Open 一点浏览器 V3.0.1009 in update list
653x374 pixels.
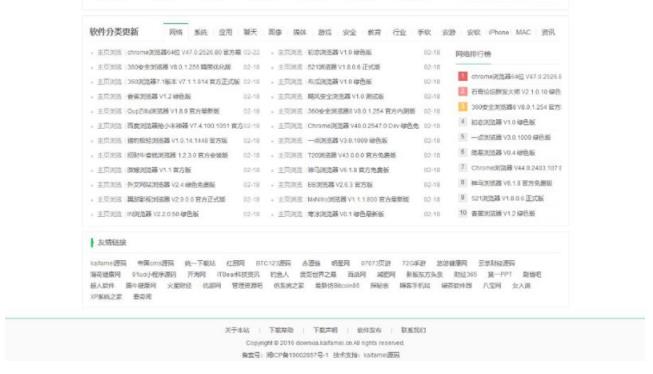[x=347, y=141]
